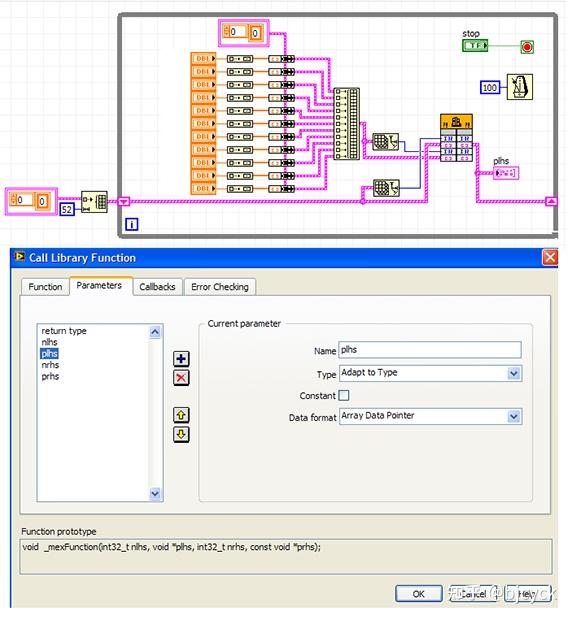Select the Build Array node
Viewport: 572px width, 620px height.
coord(346,124)
